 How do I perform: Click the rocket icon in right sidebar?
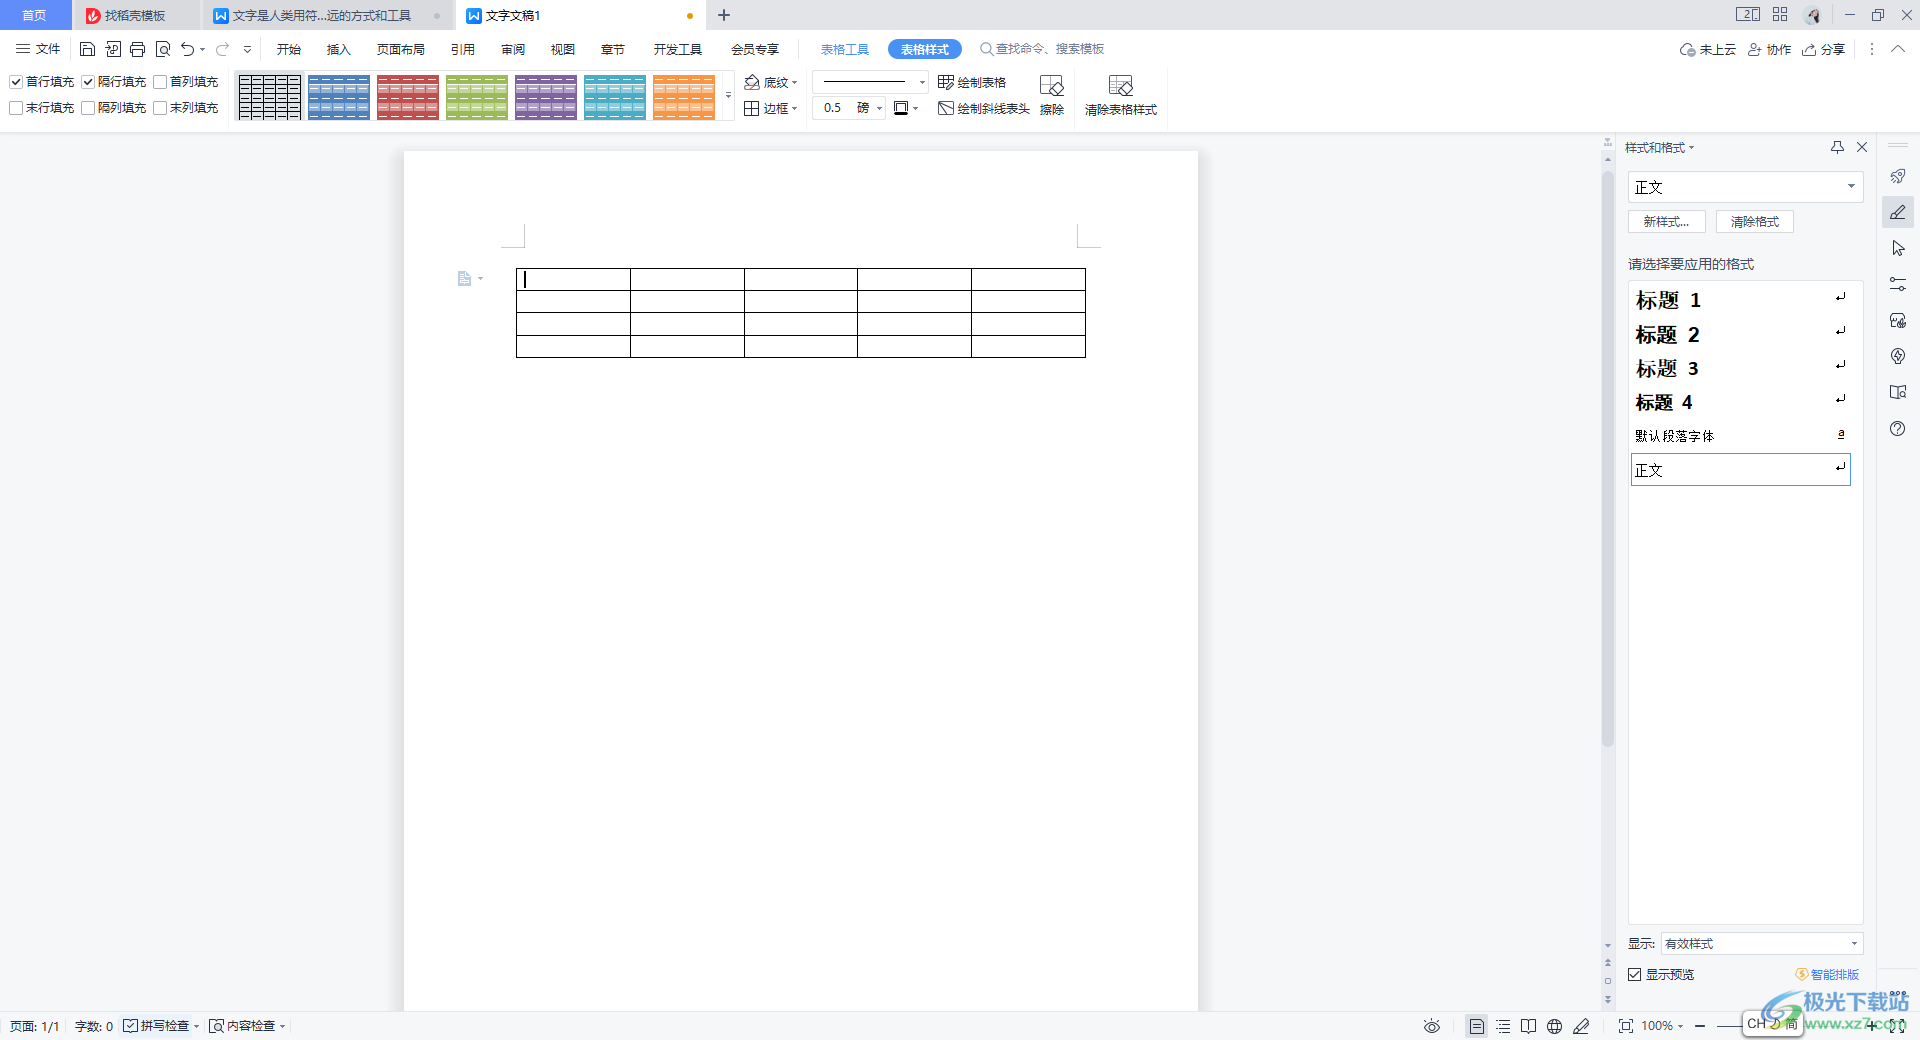[1898, 176]
